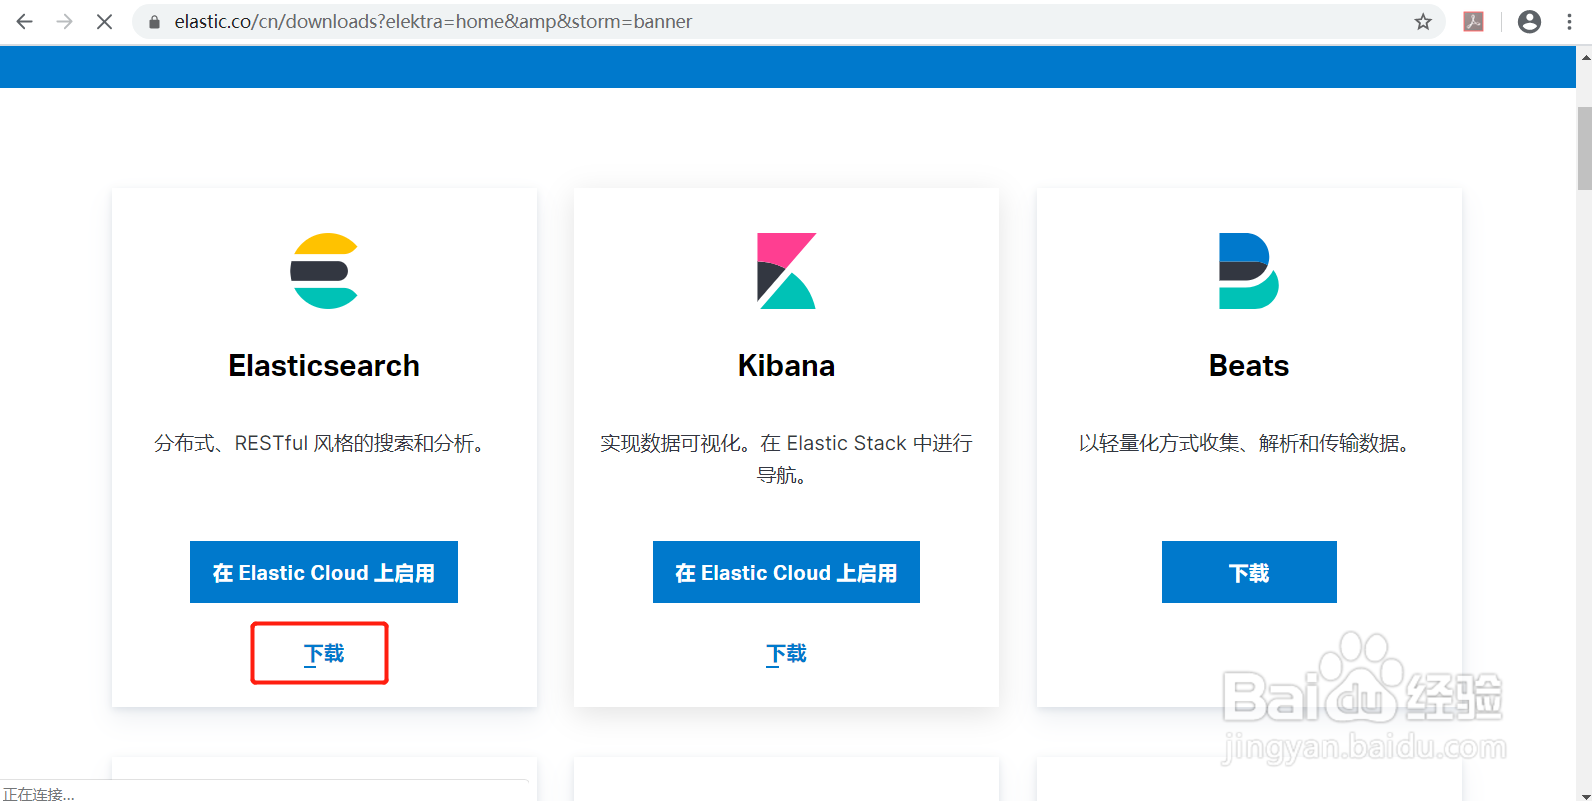Open the PDF extension icon

coord(1474,21)
